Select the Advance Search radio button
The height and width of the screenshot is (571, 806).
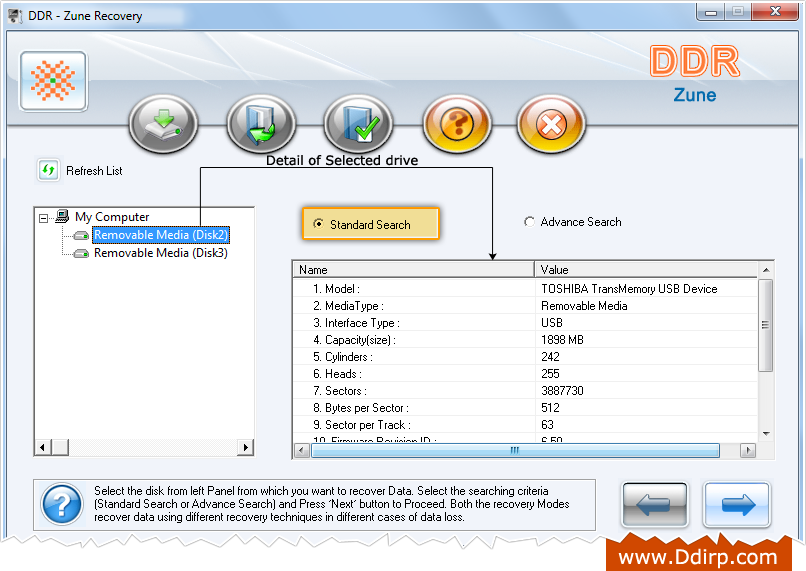coord(529,222)
